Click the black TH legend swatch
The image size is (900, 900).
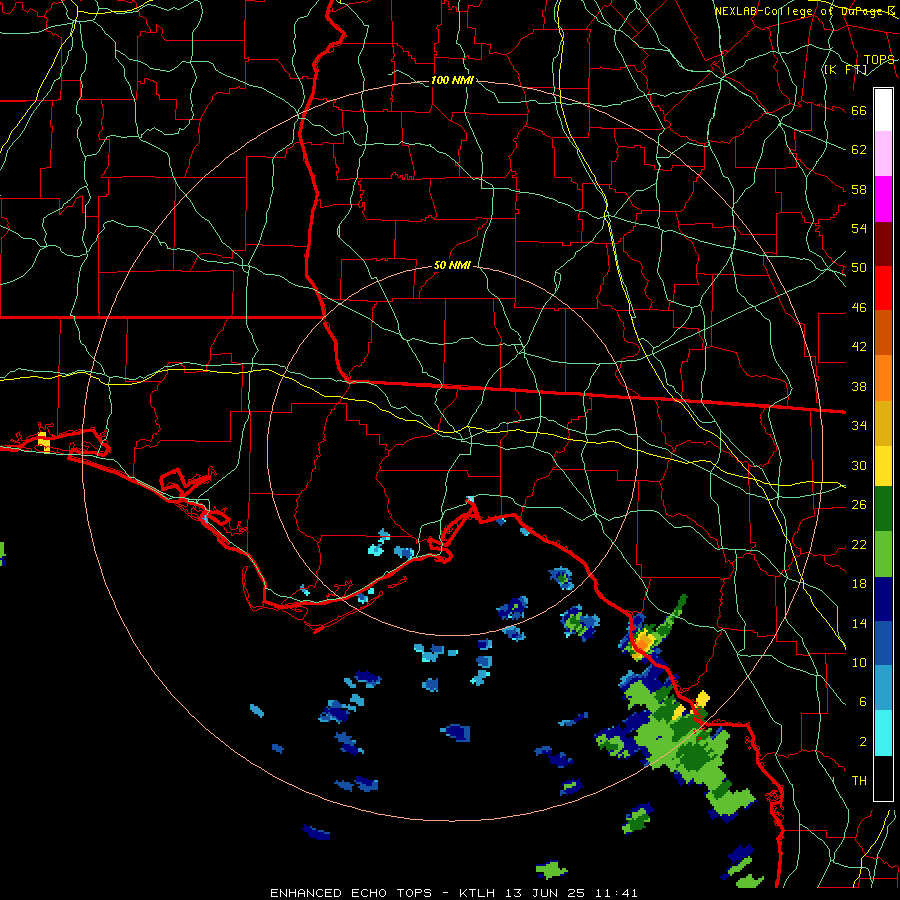click(x=883, y=778)
